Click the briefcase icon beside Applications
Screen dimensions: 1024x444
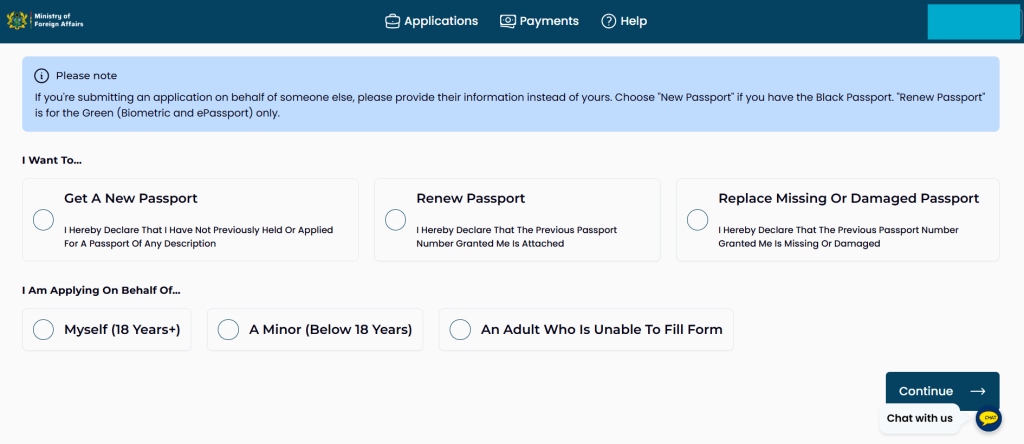click(x=392, y=21)
